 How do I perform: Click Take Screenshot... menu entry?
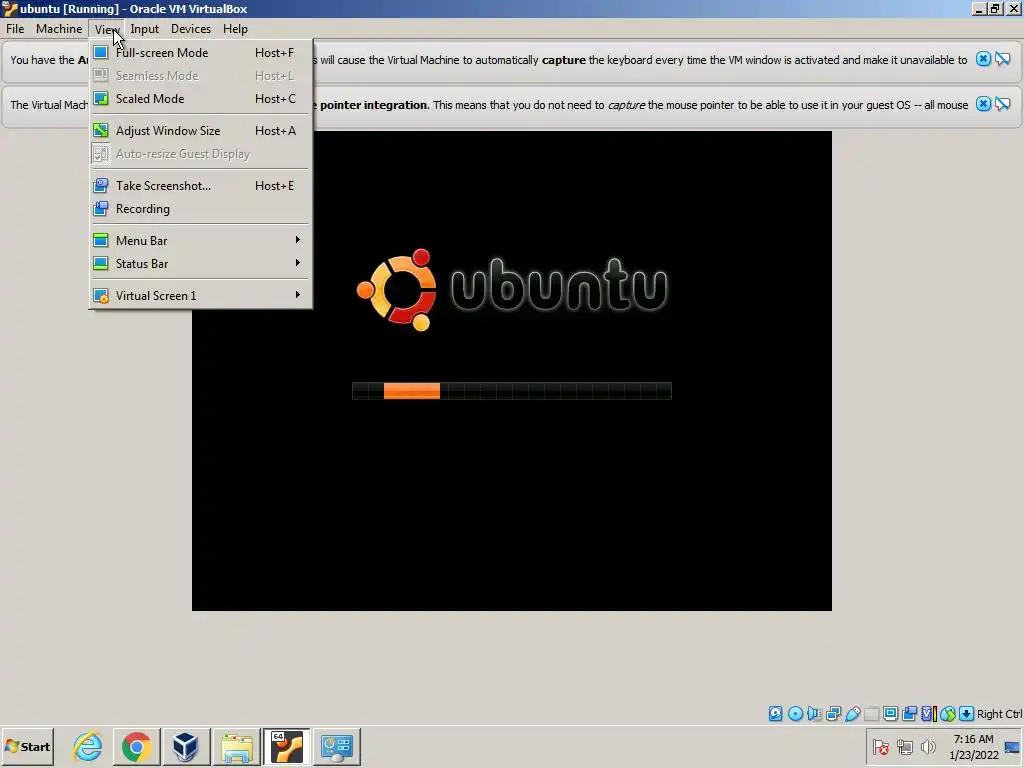(x=200, y=185)
